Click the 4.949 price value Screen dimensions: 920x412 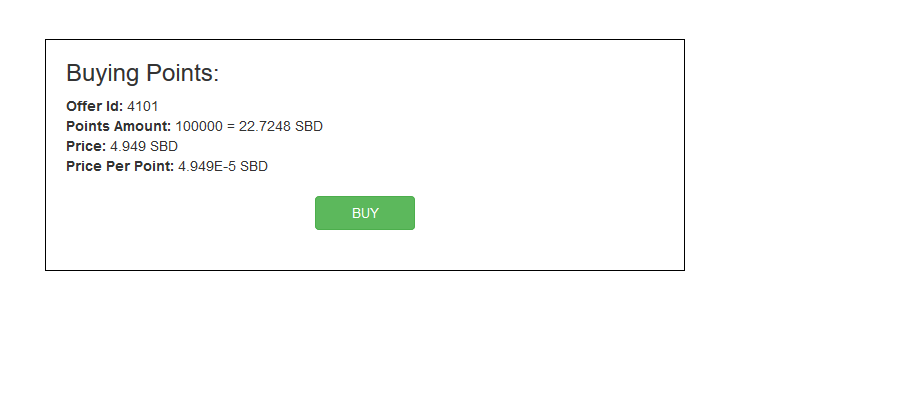click(127, 146)
